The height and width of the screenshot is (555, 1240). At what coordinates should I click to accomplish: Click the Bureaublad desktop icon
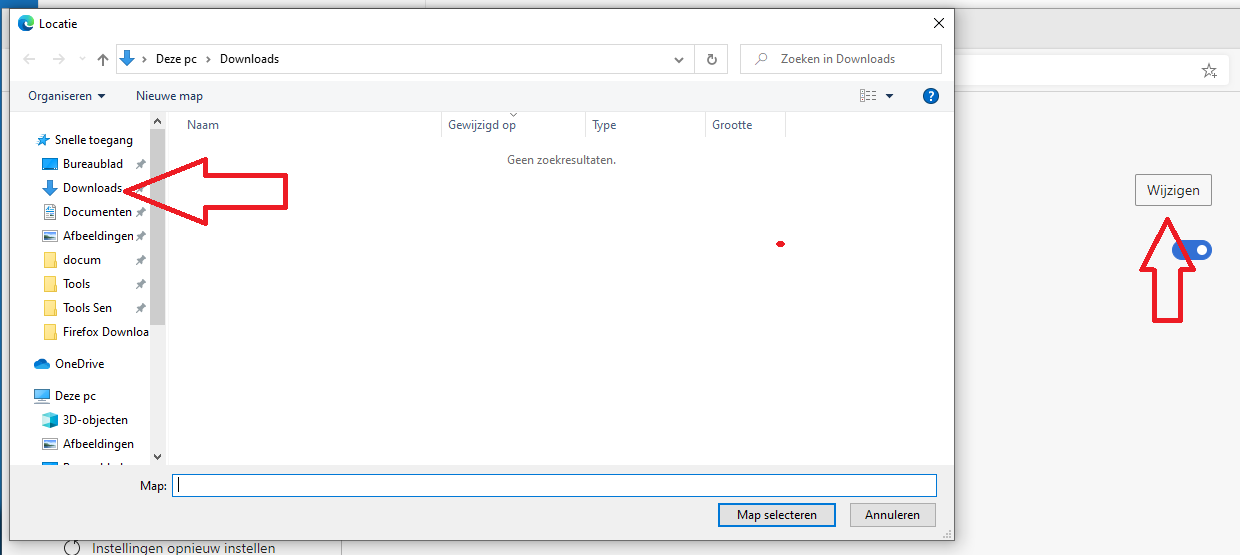(50, 164)
